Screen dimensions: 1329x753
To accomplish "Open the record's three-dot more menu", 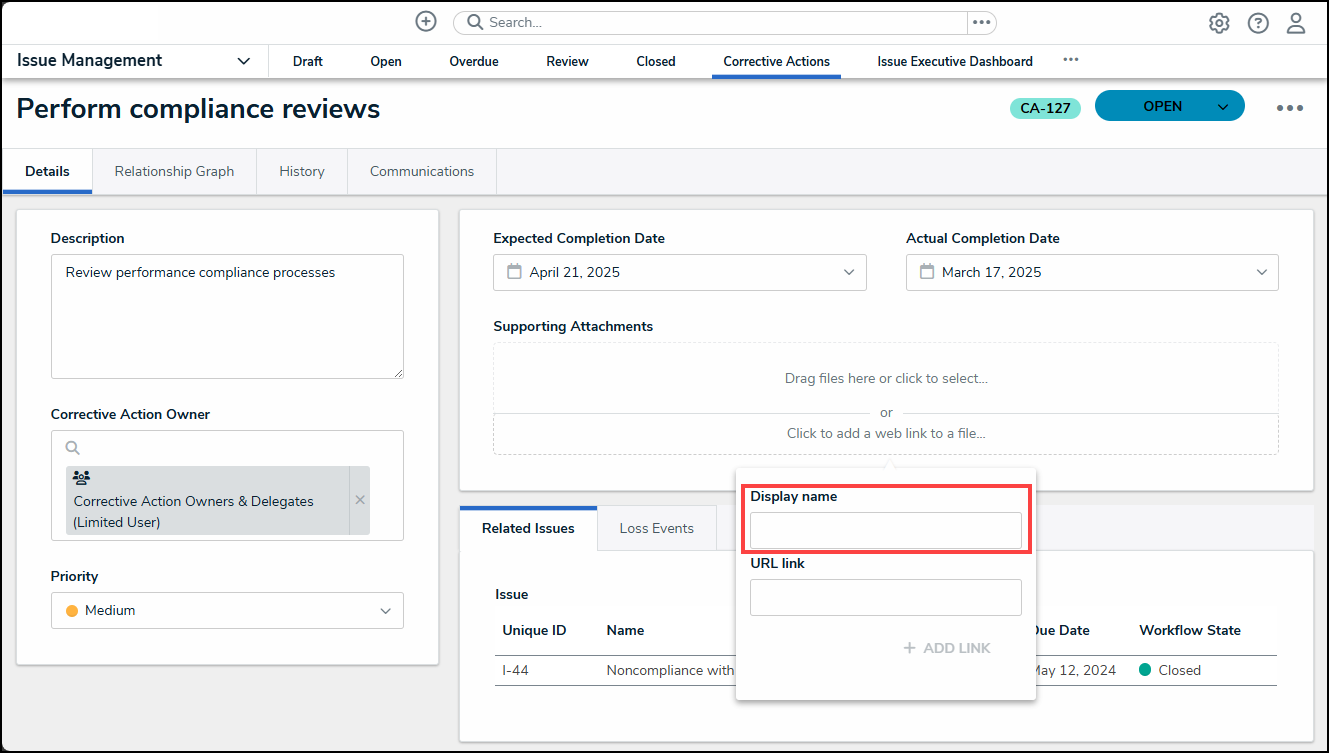I will pos(1289,108).
